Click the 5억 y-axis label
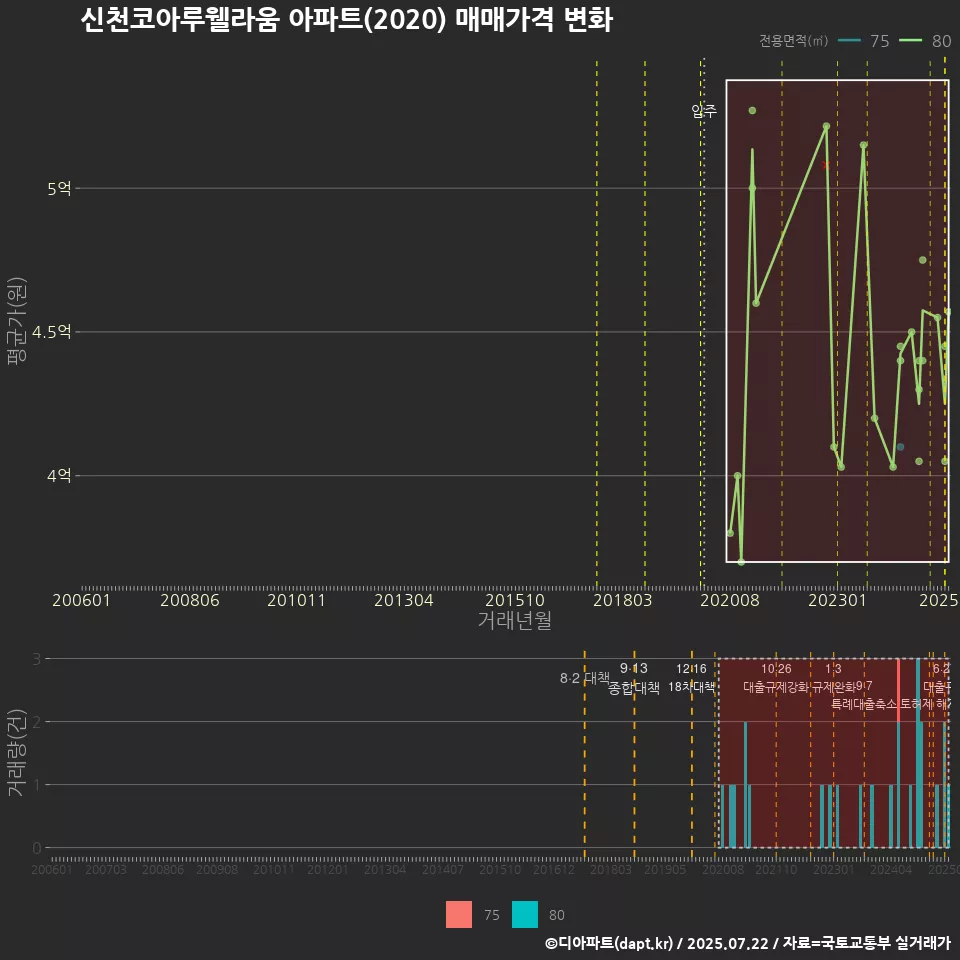 click(59, 189)
